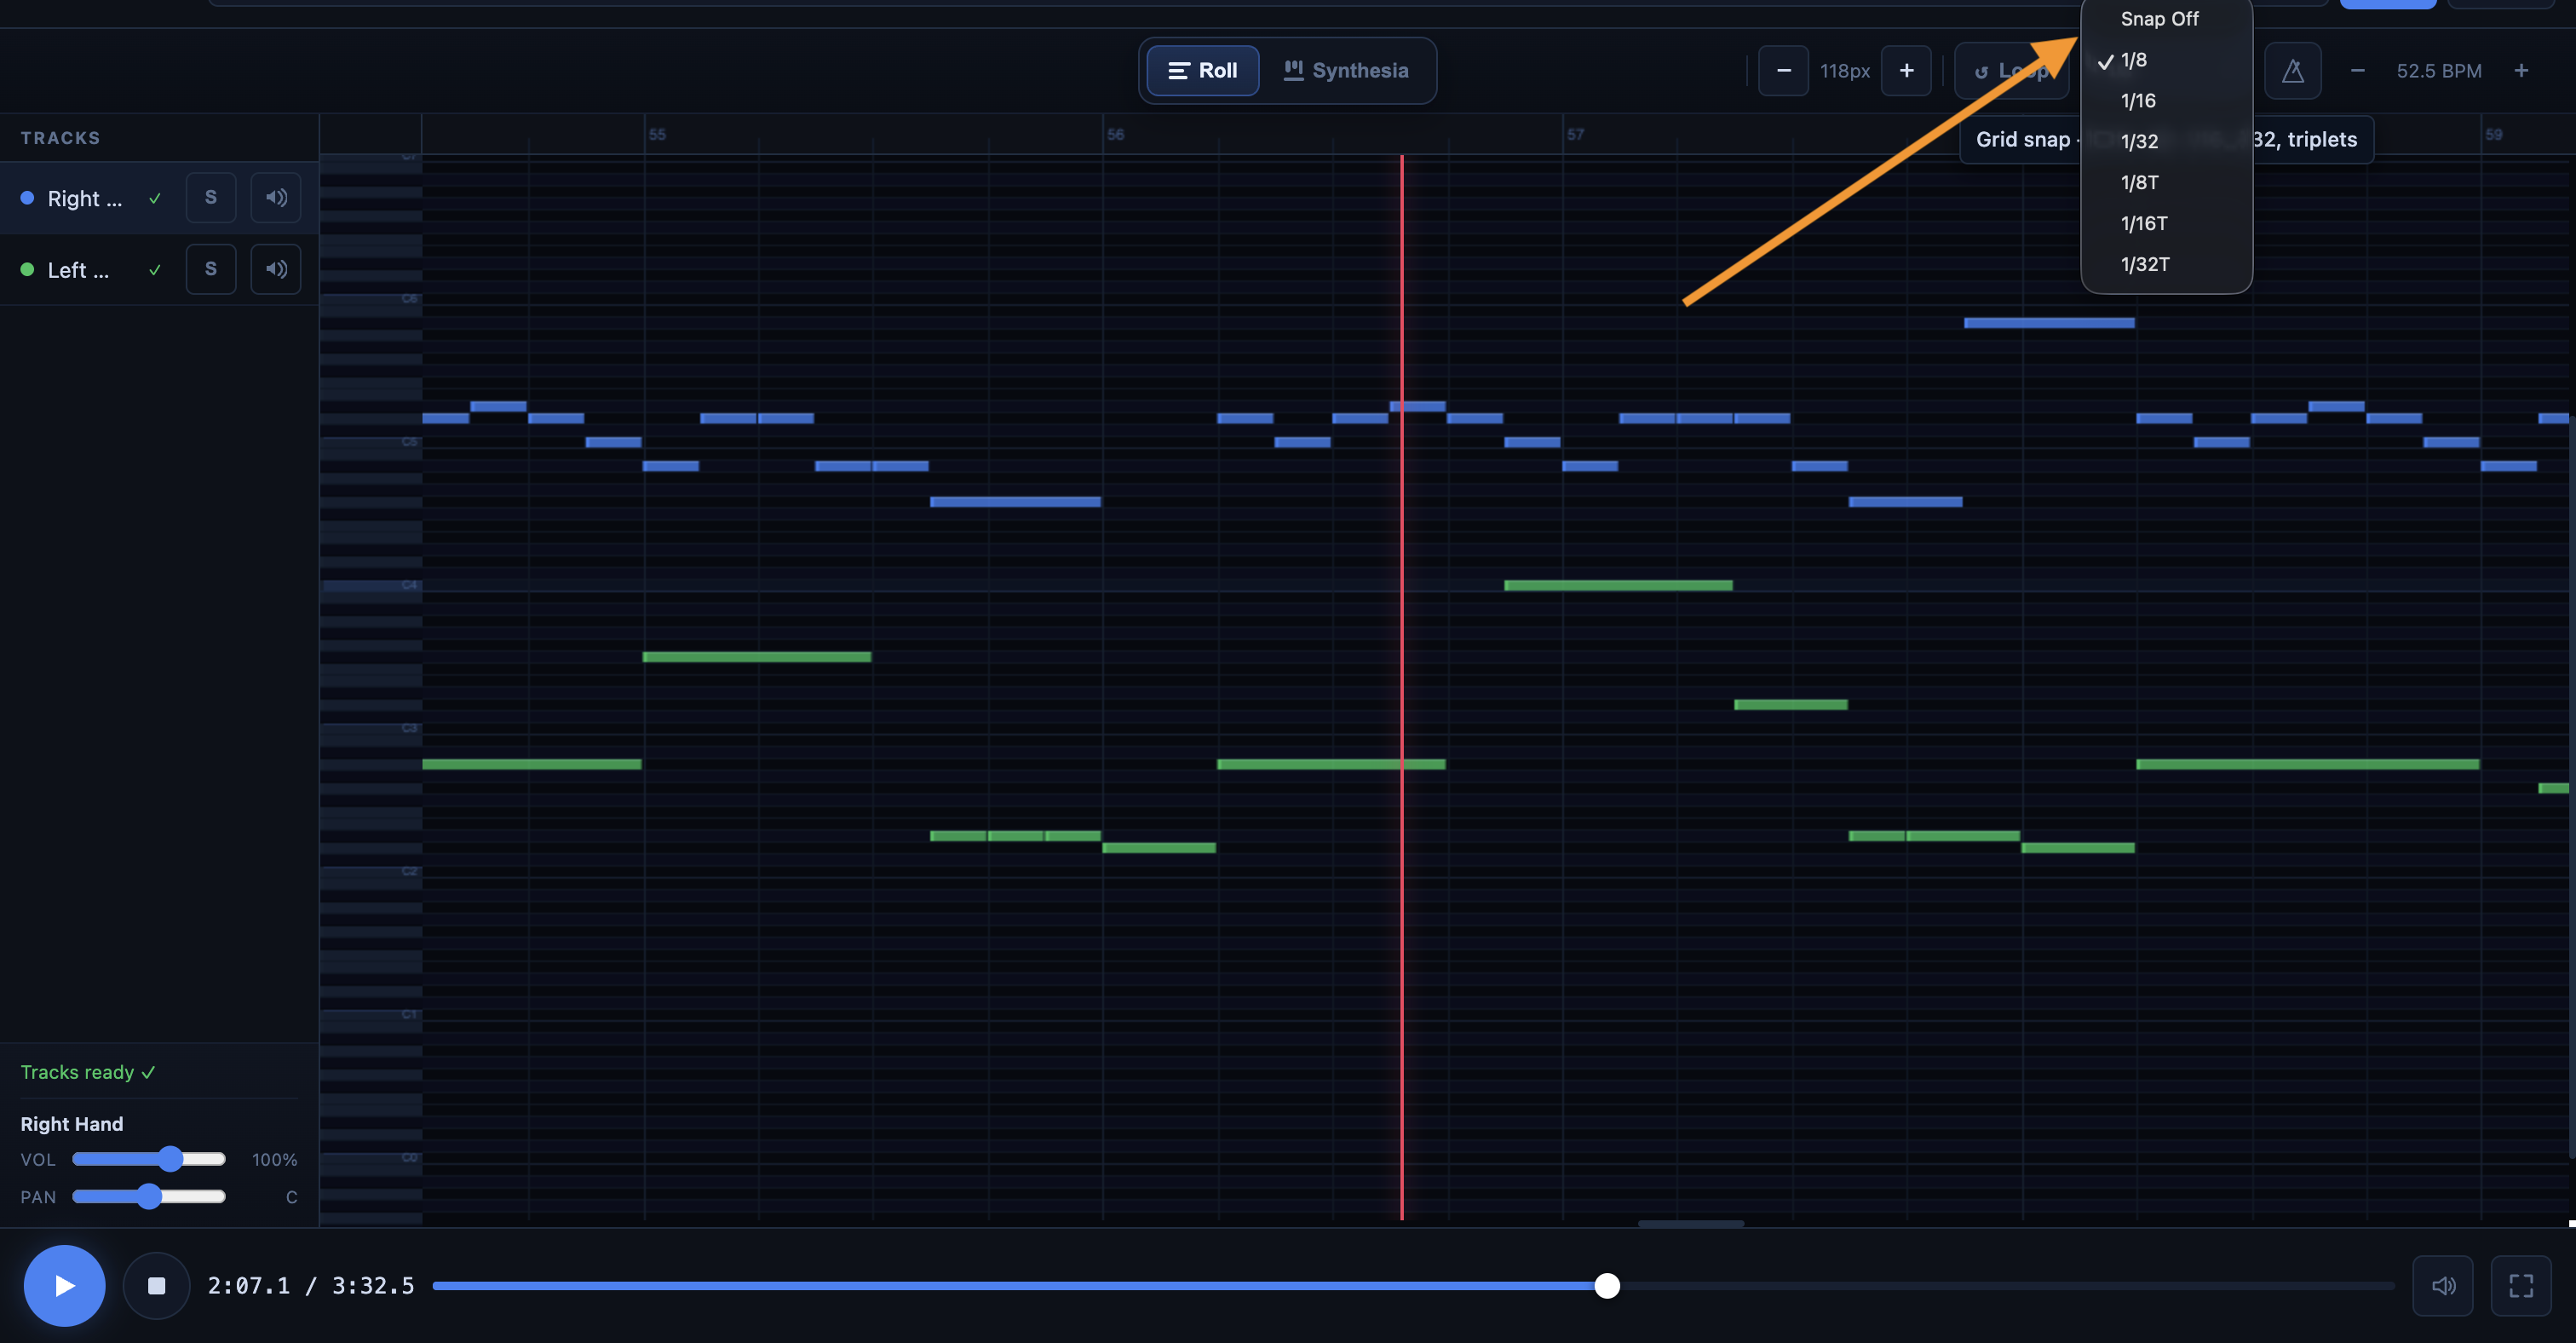
Task: Mute the Right Hand track speaker
Action: (276, 198)
